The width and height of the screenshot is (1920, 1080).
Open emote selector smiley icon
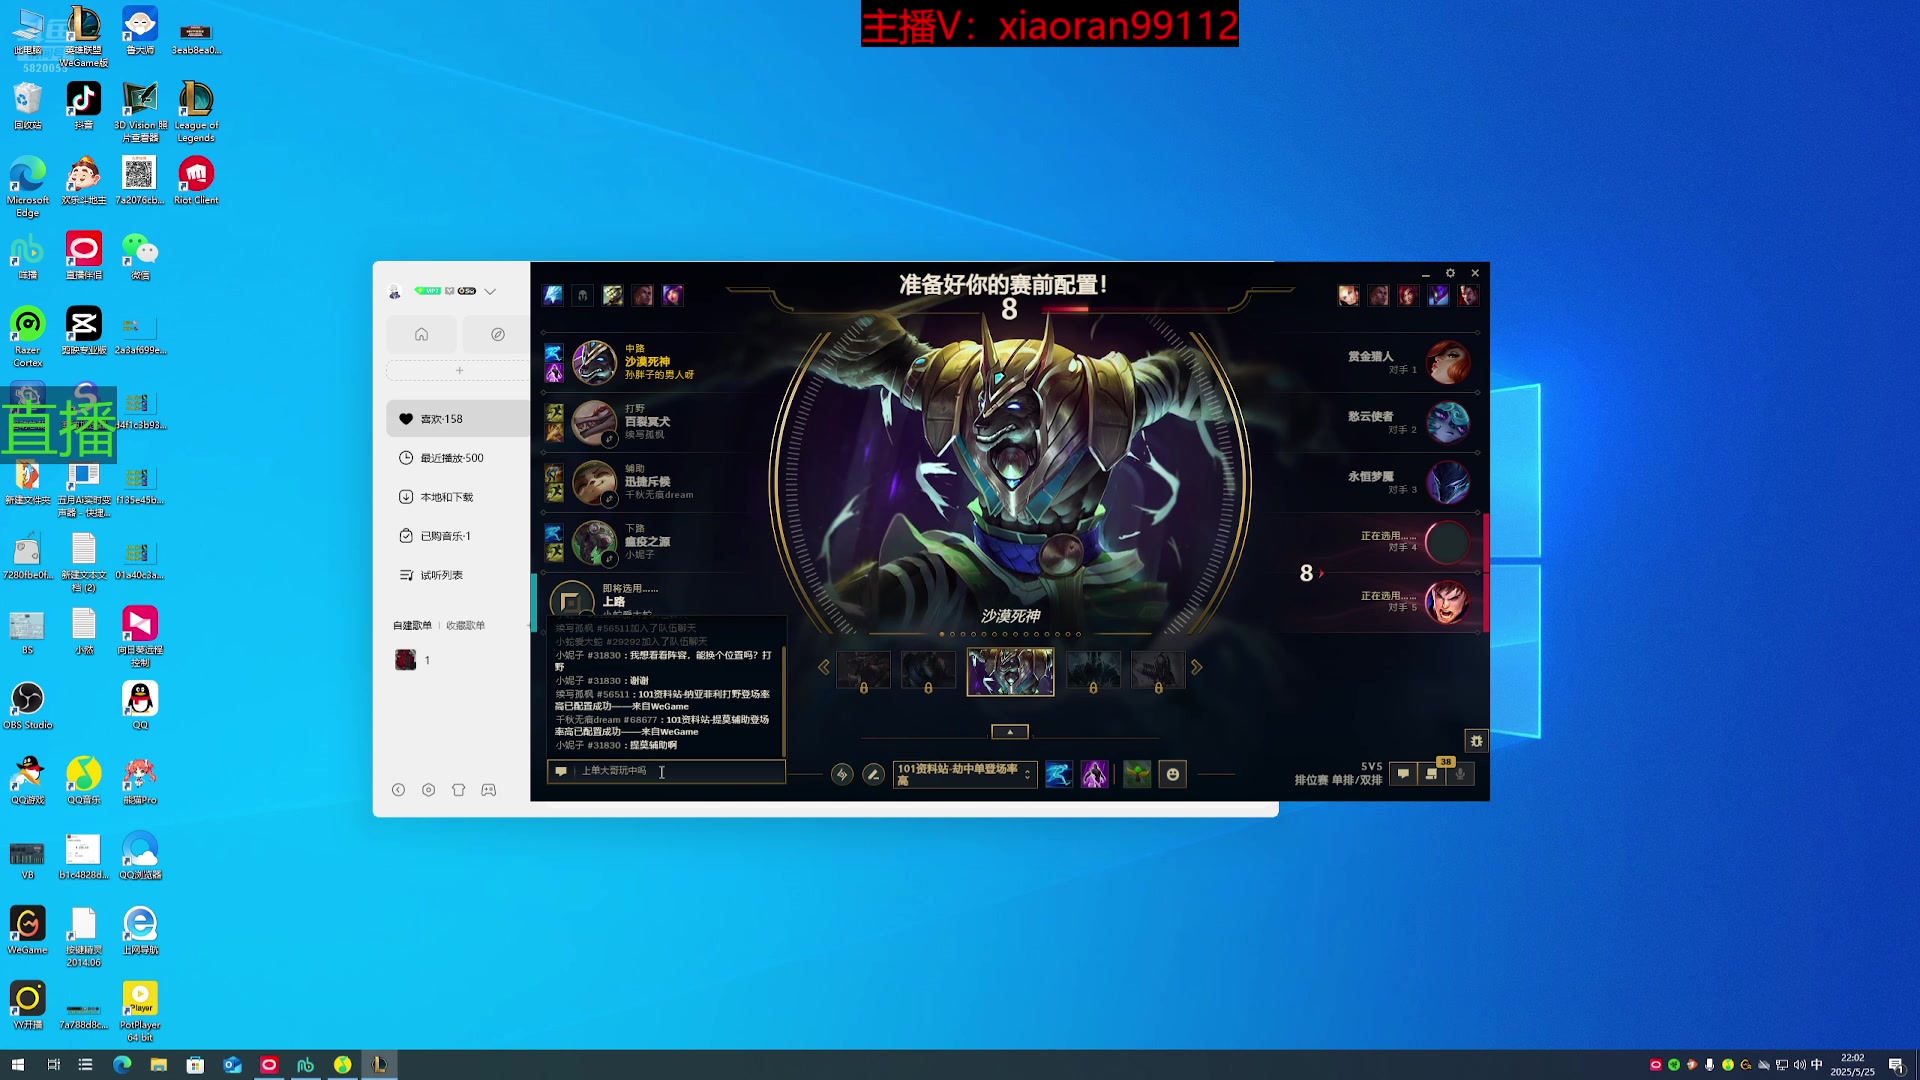(x=1172, y=774)
